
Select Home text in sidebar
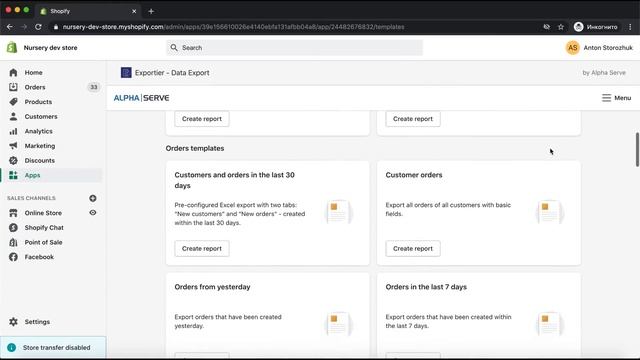tap(33, 72)
